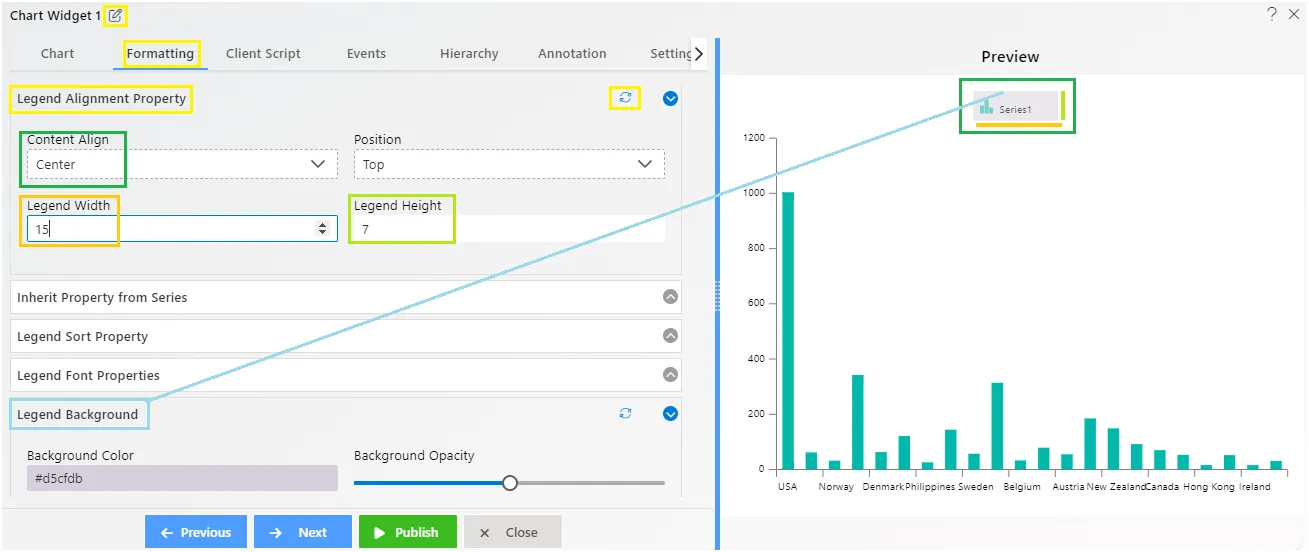Open the Hierarchy tab
This screenshot has width=1309, height=552.
pyautogui.click(x=469, y=54)
